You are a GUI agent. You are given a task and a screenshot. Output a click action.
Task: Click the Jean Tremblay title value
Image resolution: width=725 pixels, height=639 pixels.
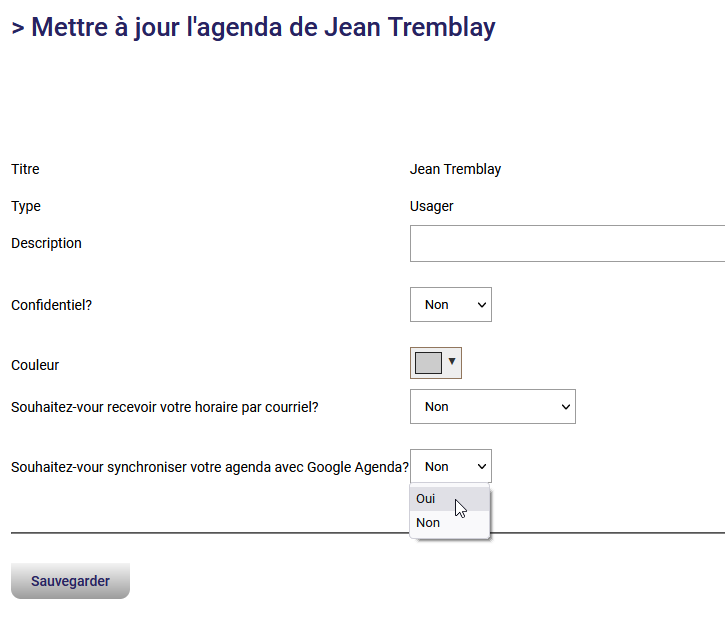pos(455,170)
